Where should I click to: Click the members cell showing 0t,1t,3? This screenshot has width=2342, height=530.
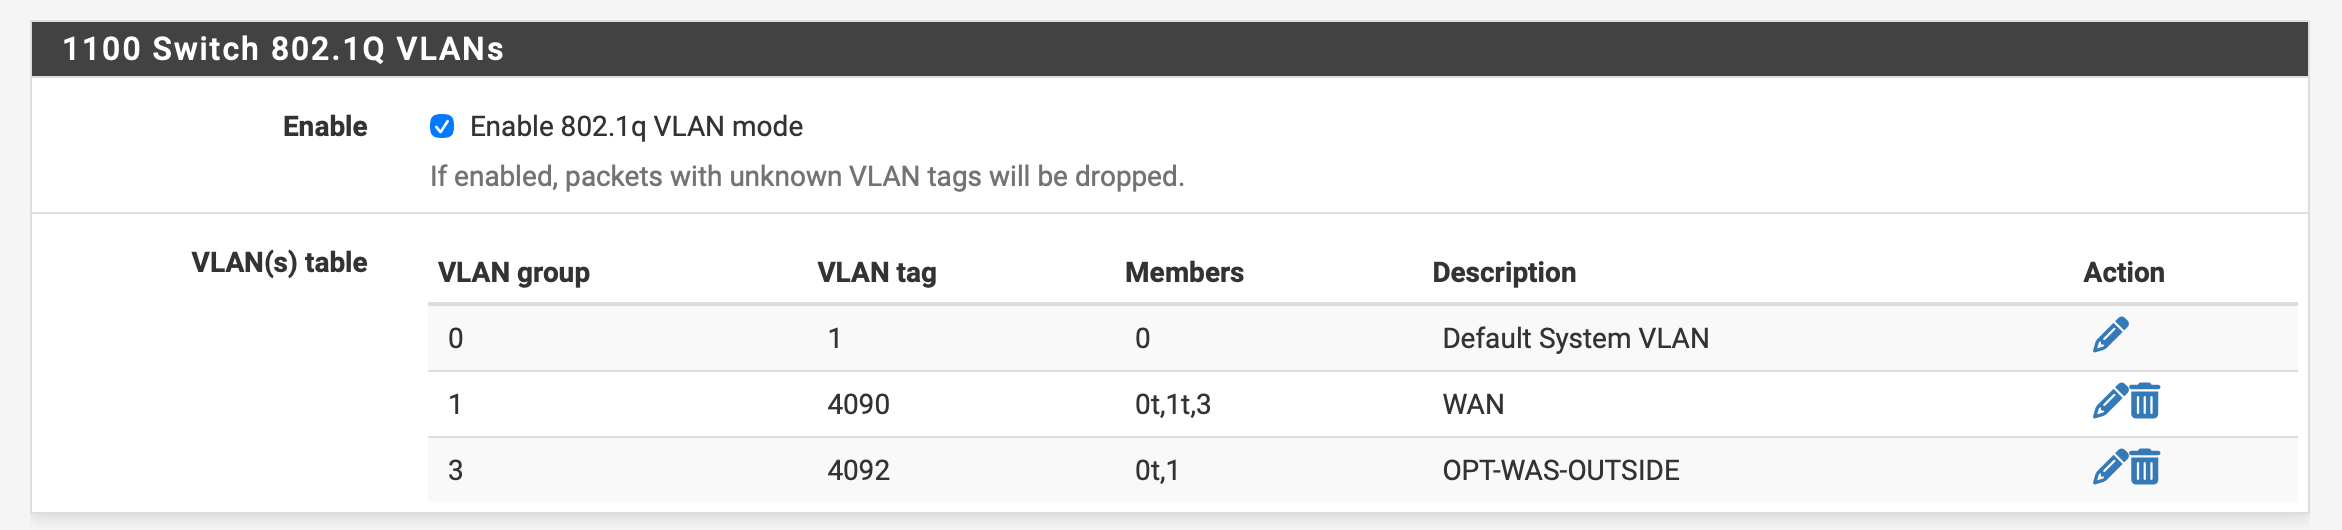pos(1172,404)
